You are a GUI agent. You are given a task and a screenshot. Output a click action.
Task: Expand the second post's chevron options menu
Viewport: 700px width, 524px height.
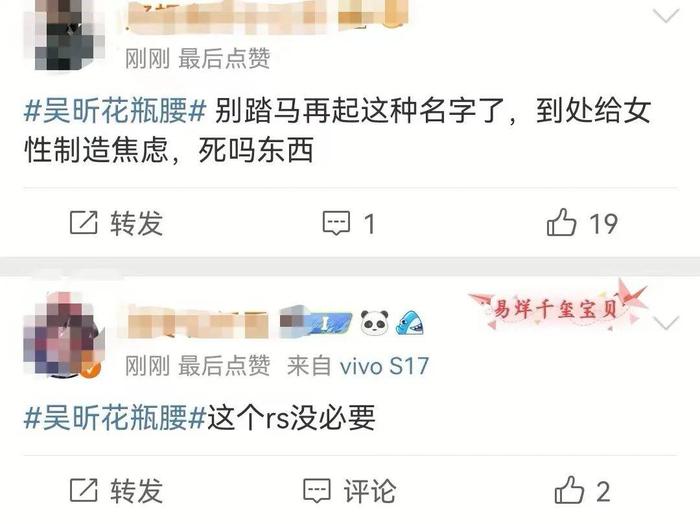tap(666, 323)
